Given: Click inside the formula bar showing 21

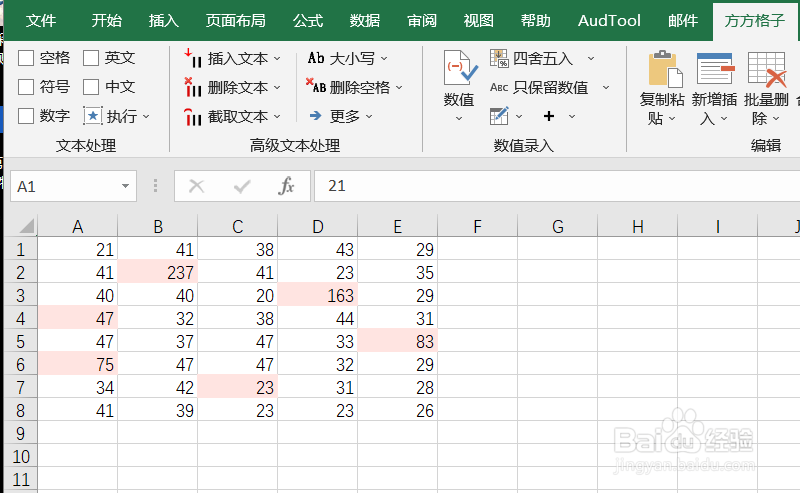Looking at the screenshot, I should (556, 186).
